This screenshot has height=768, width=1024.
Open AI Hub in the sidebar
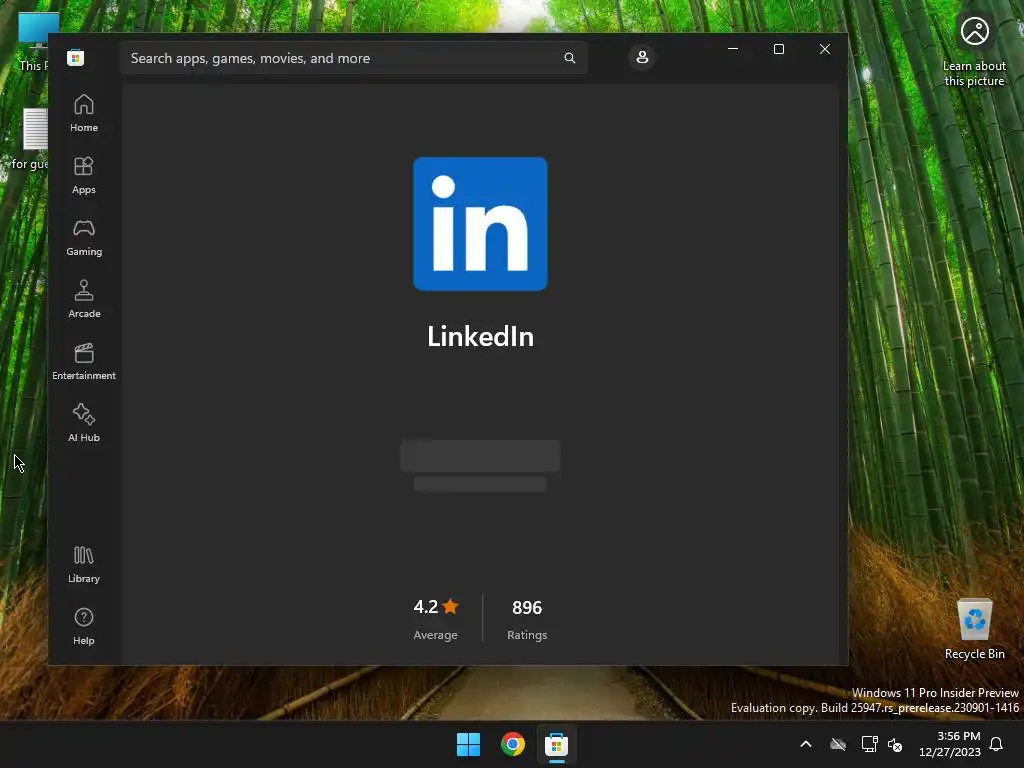tap(84, 423)
